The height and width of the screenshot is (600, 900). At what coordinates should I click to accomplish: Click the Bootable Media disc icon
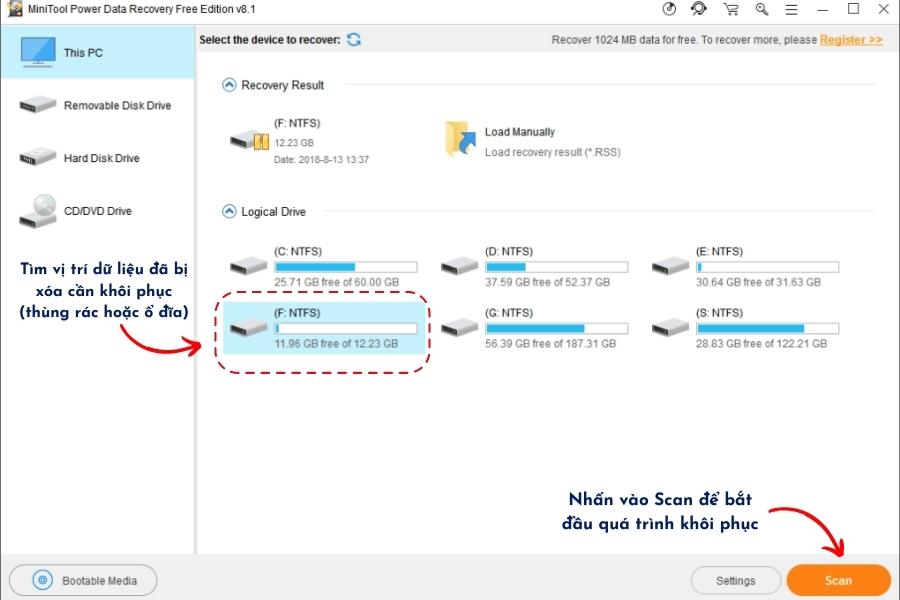click(40, 580)
